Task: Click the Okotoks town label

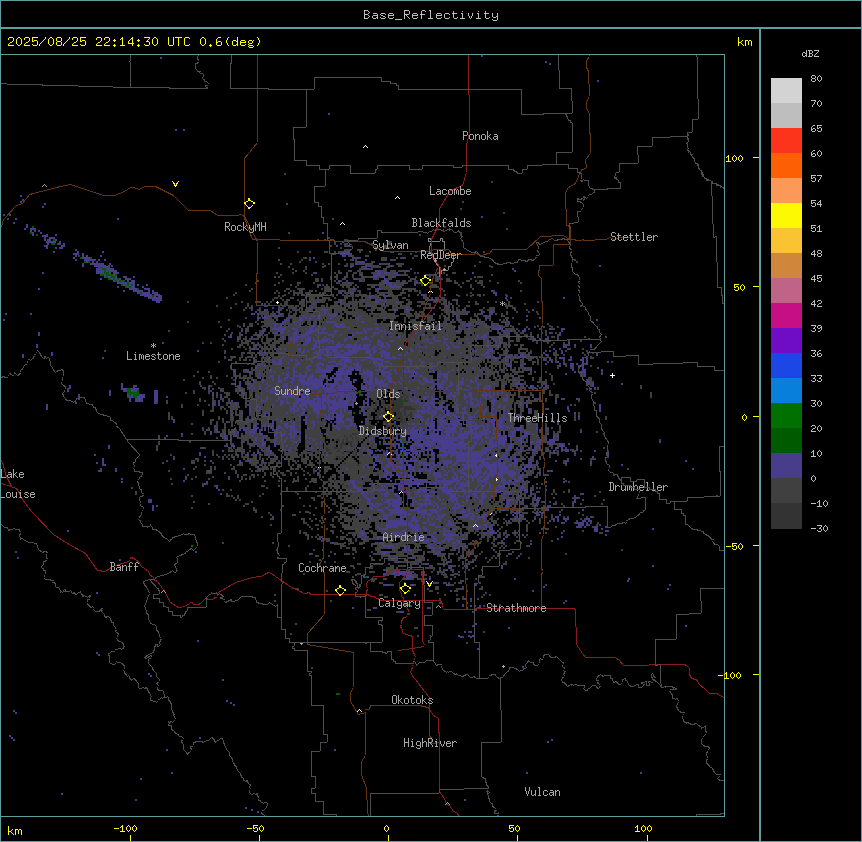Action: pyautogui.click(x=412, y=700)
